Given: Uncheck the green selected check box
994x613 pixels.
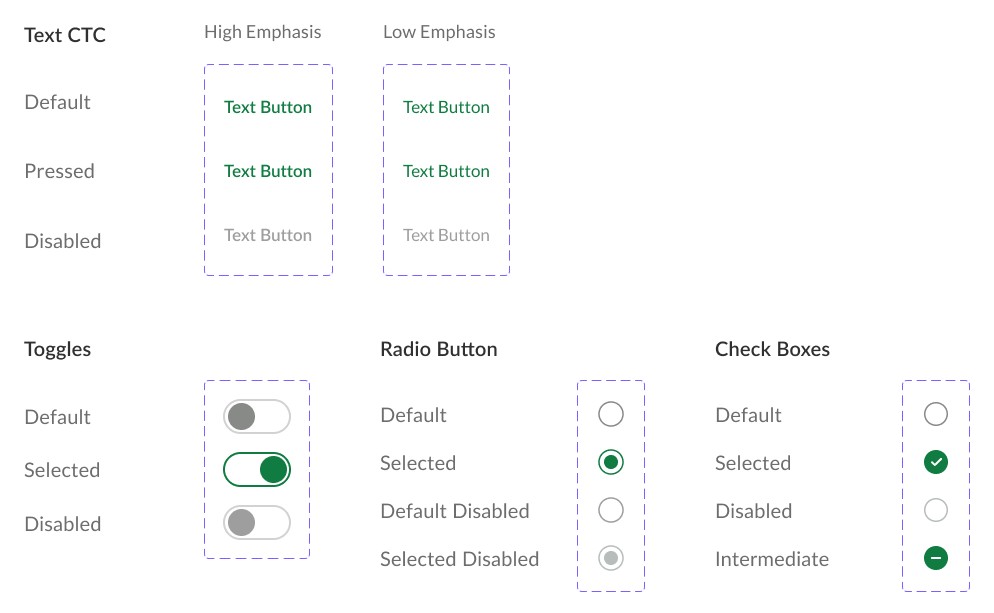Looking at the screenshot, I should pyautogui.click(x=935, y=462).
